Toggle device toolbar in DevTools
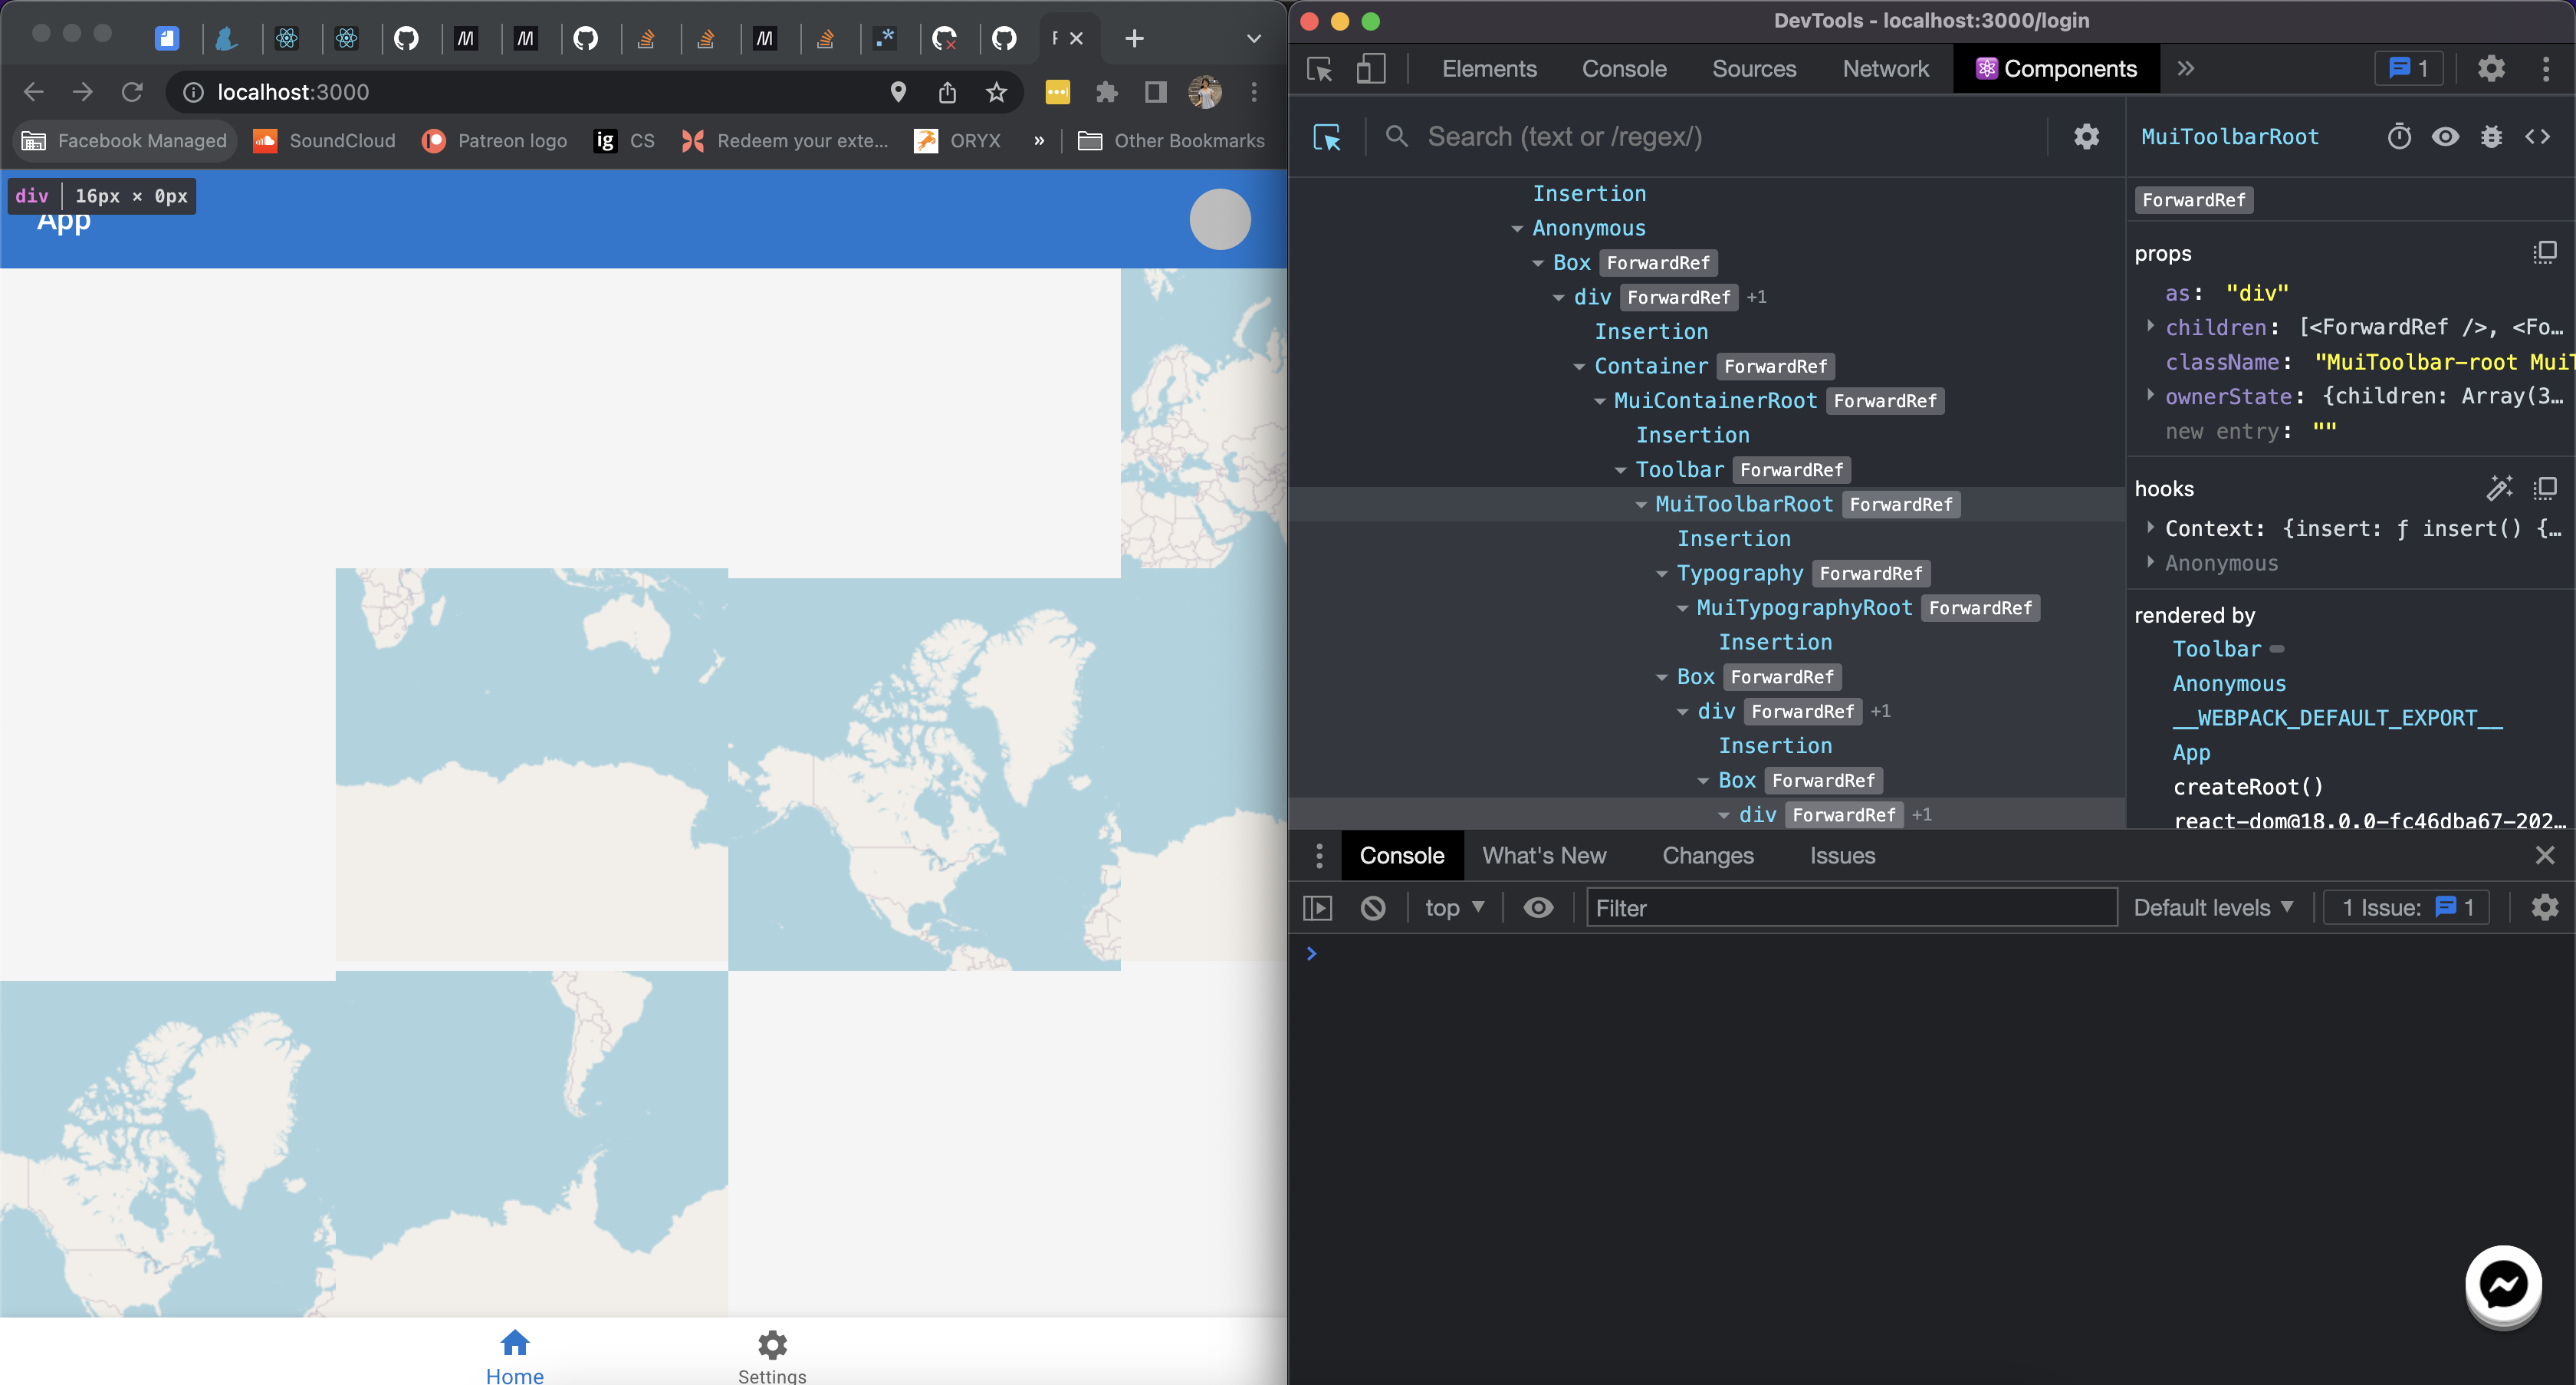2576x1385 pixels. click(x=1370, y=69)
